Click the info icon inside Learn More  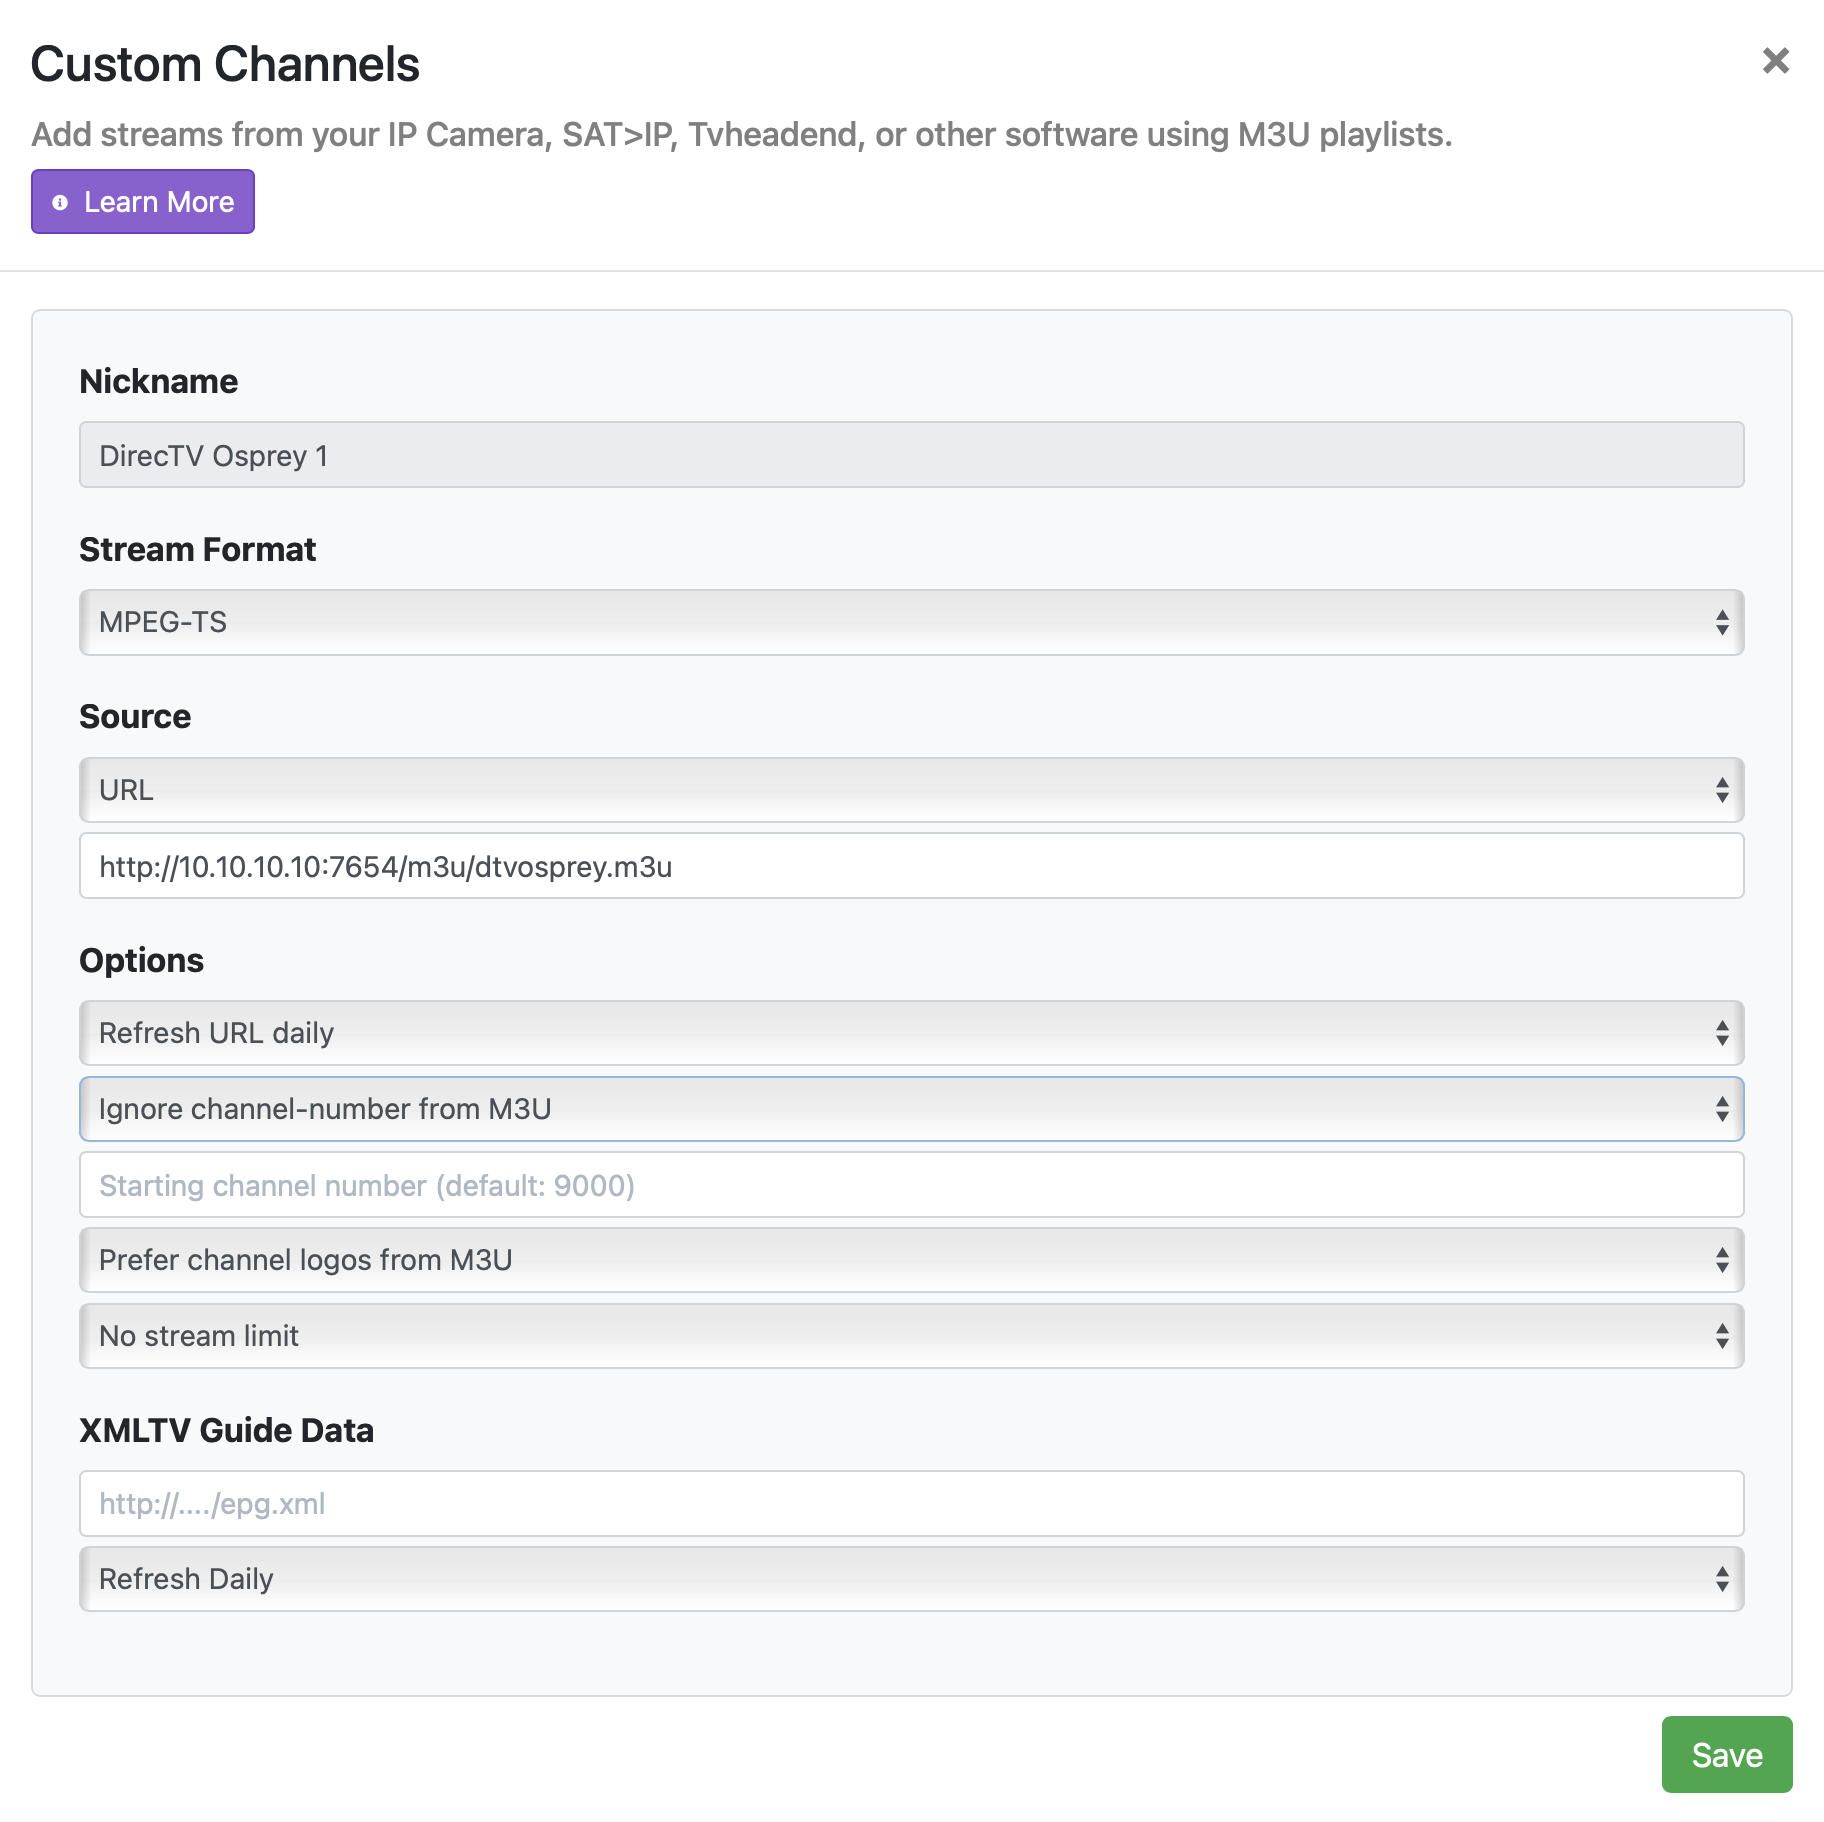pyautogui.click(x=60, y=202)
